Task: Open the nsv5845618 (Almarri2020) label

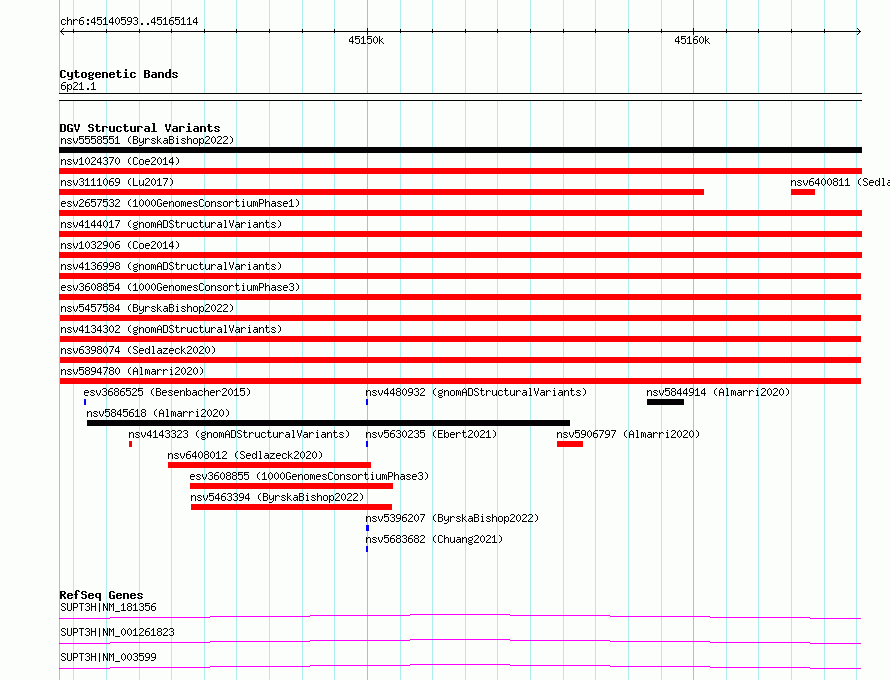Action: [158, 413]
